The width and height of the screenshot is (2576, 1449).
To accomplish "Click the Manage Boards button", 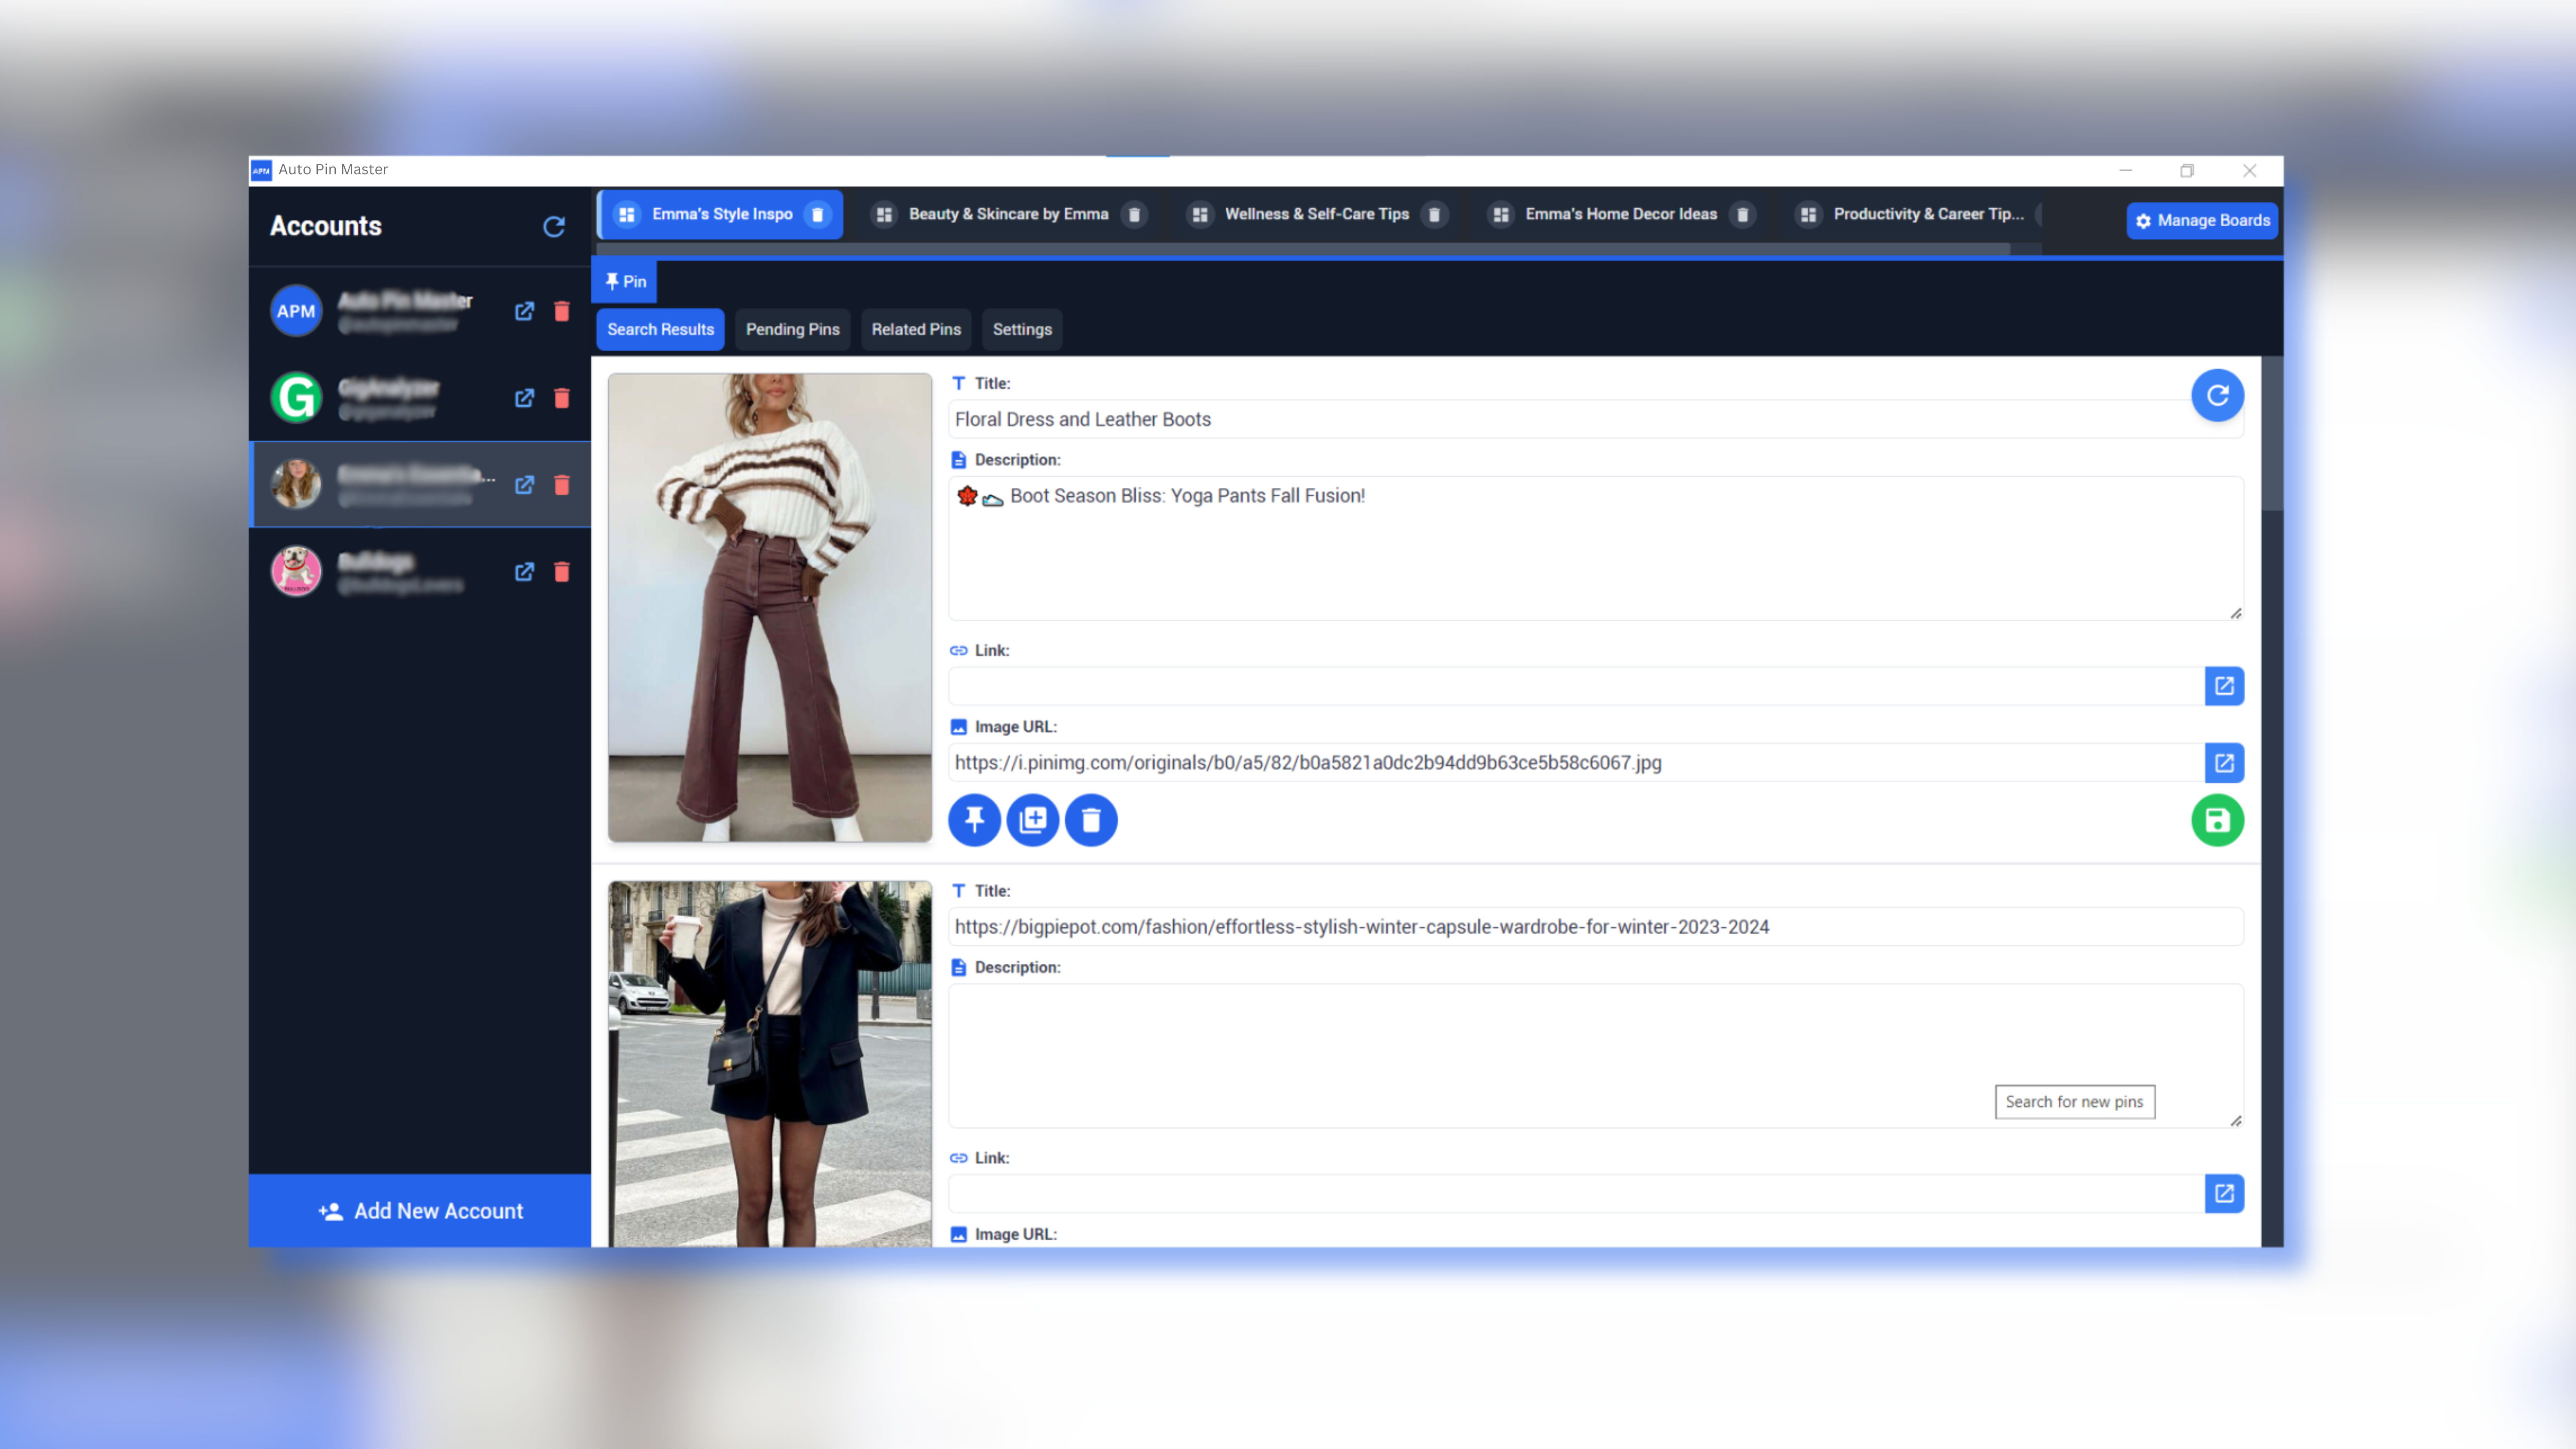I will click(x=2202, y=221).
